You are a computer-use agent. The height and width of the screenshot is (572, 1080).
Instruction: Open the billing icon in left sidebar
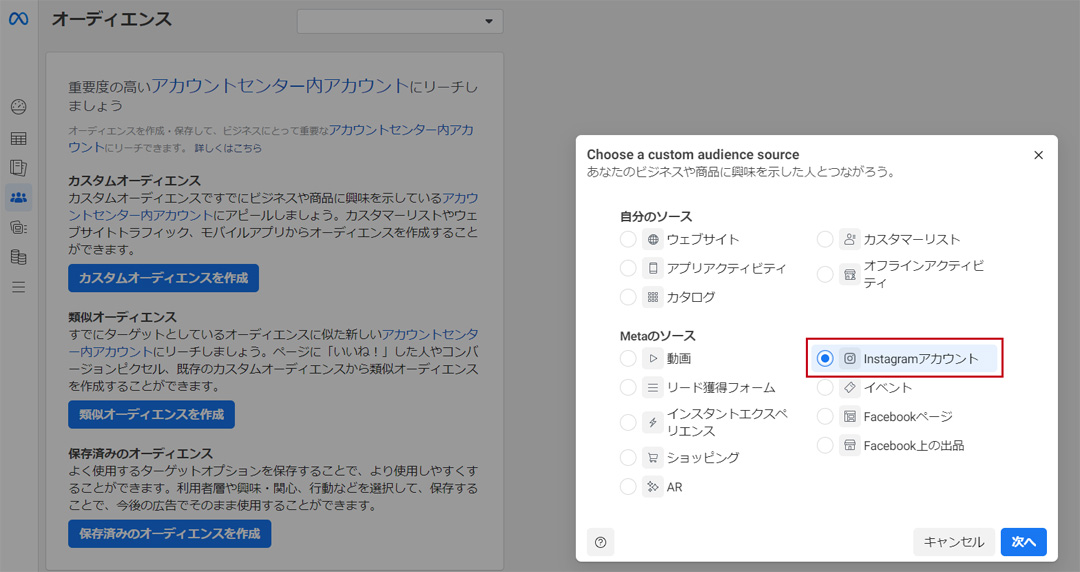click(x=18, y=257)
